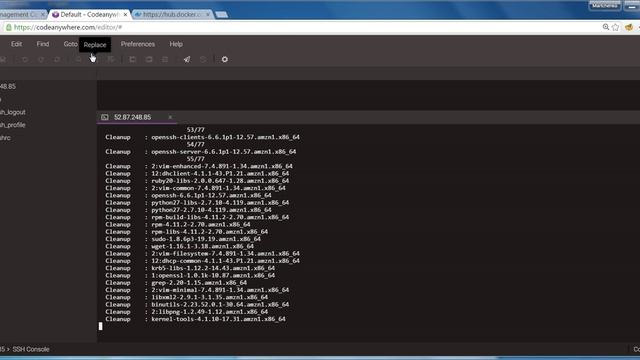This screenshot has height=360, width=640.
Task: Click the libxml2 Cleanup line
Action: [187, 297]
